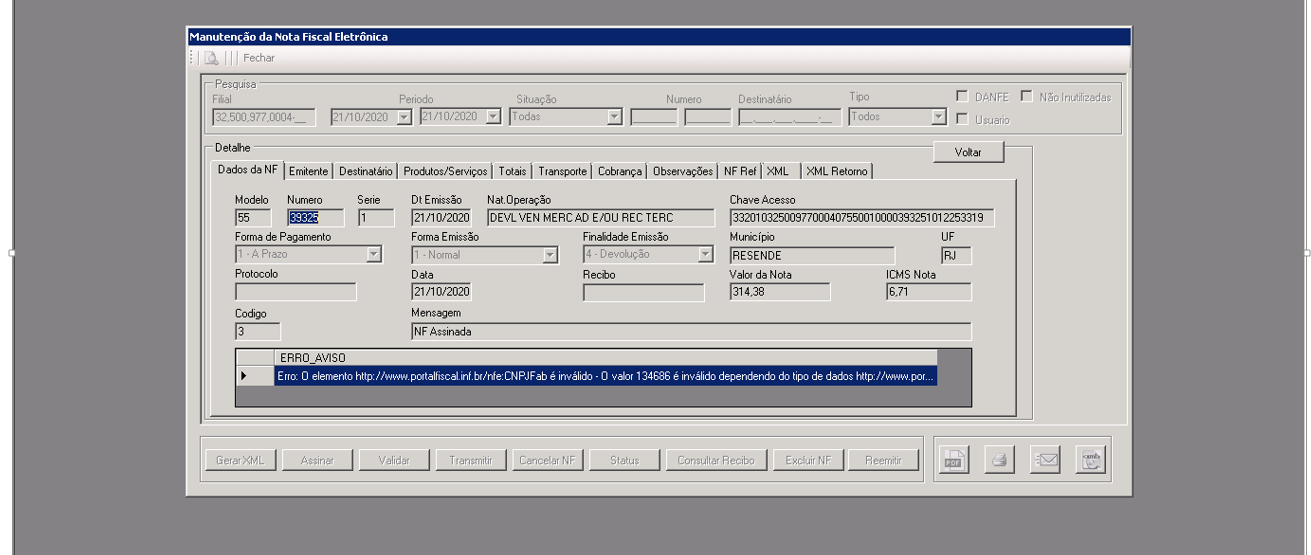Open the Finalidade Emissão dropdown

click(x=706, y=254)
